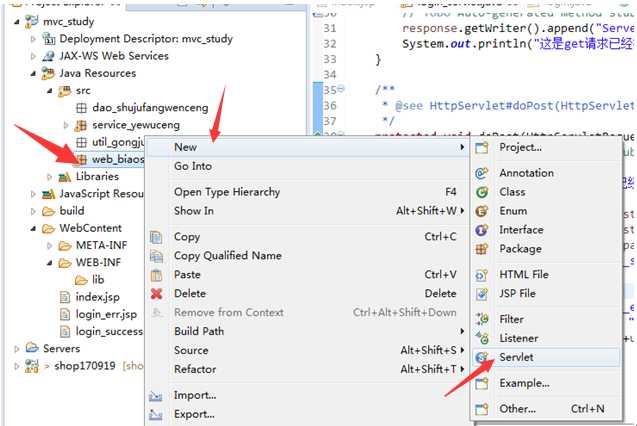Choose Go Into from context menu
This screenshot has width=637, height=426.
[x=306, y=166]
